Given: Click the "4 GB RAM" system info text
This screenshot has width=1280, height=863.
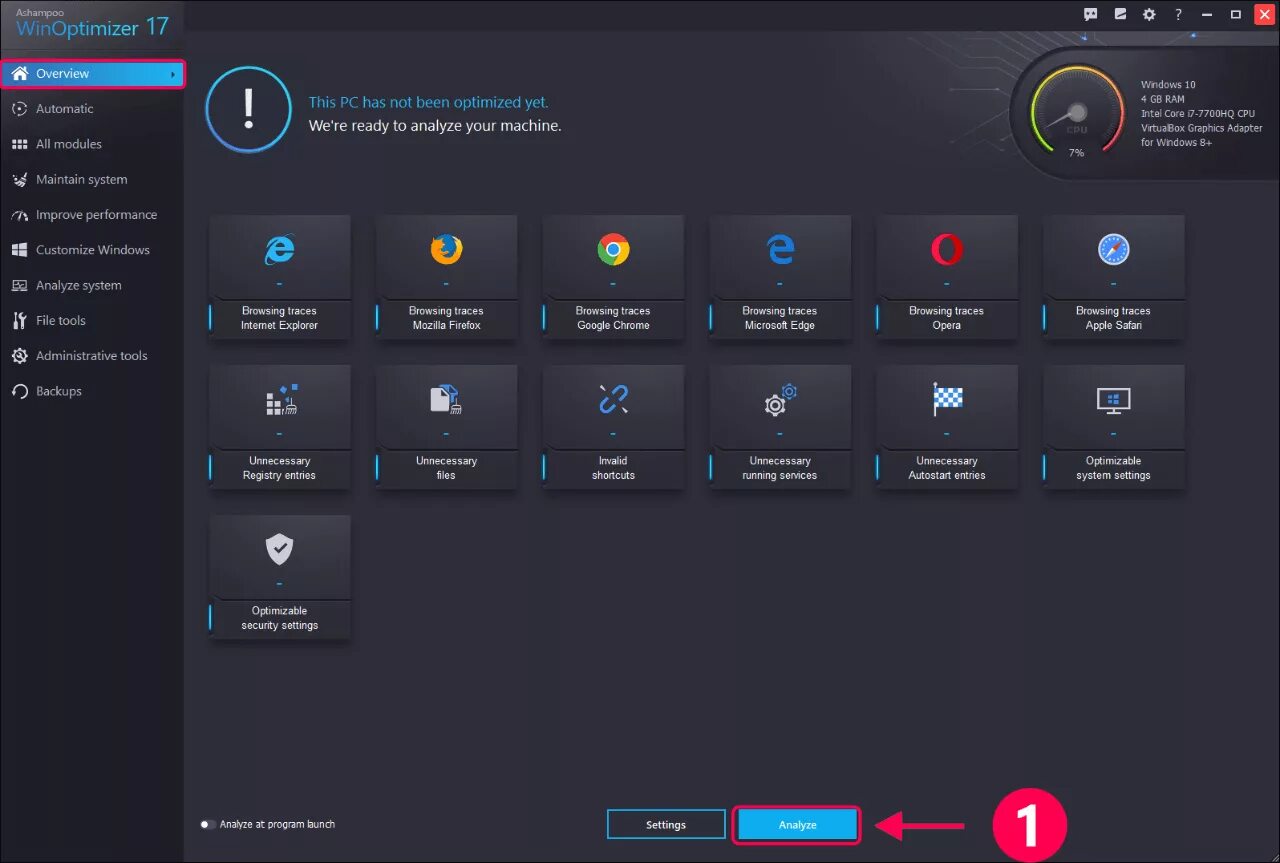Looking at the screenshot, I should click(x=1163, y=100).
